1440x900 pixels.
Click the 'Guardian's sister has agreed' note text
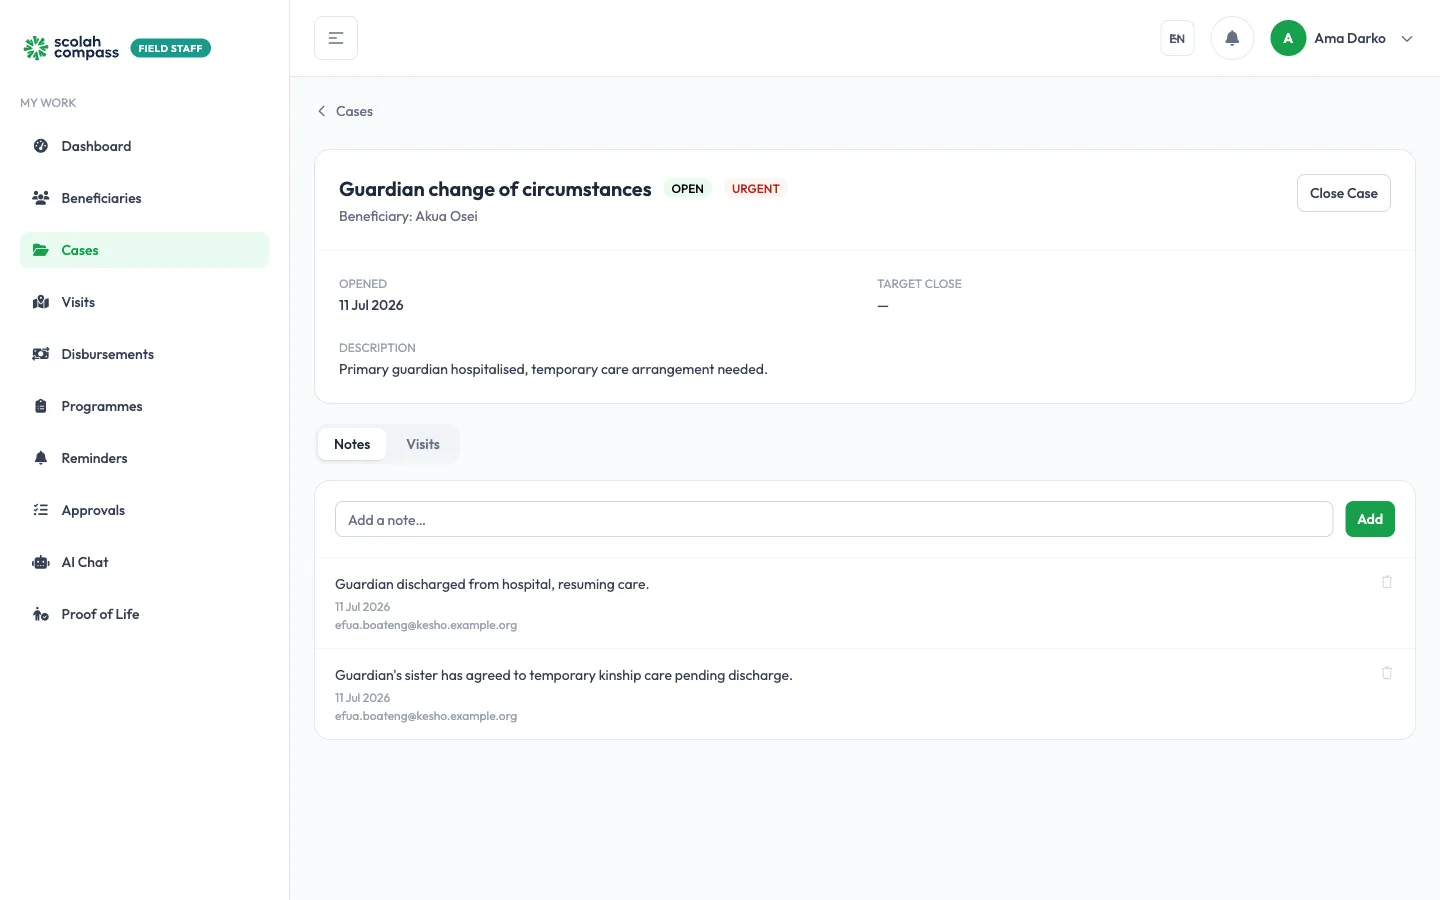coord(564,675)
